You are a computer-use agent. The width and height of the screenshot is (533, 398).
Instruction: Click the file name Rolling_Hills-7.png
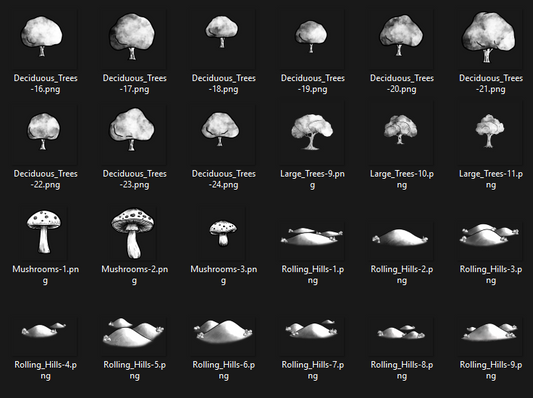tap(313, 370)
